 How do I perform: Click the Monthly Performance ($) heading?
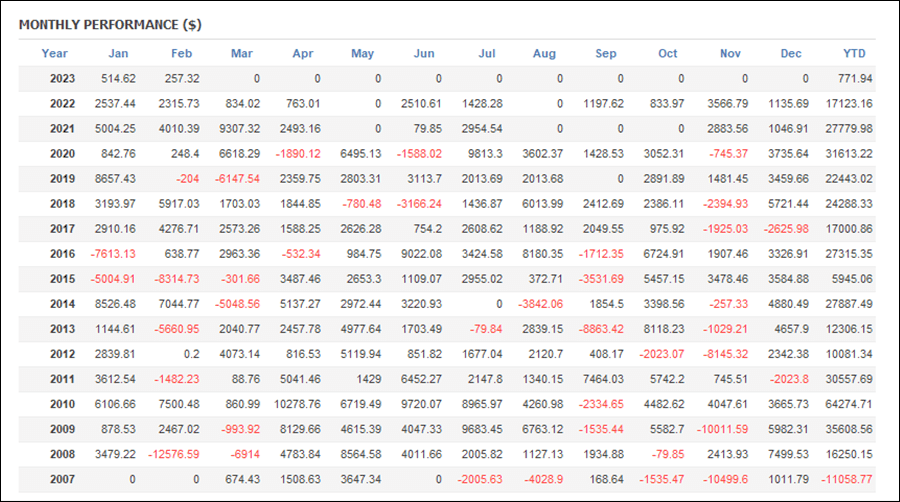110,25
